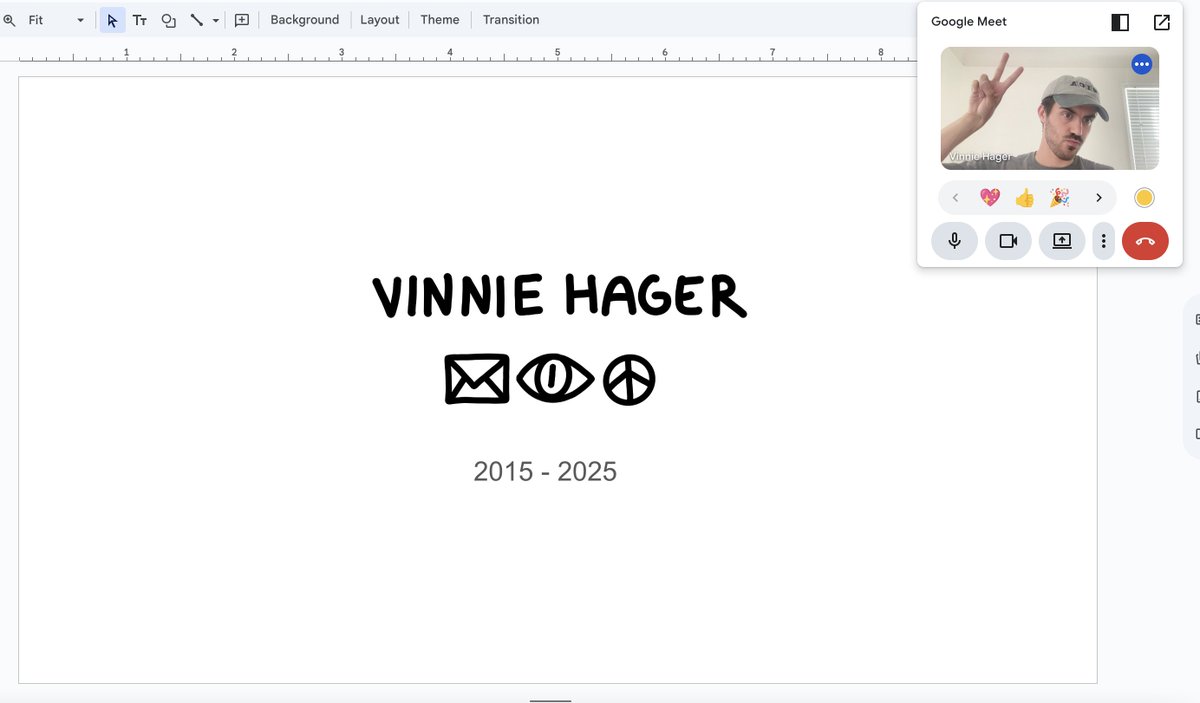Mute the microphone in Google Meet
The width and height of the screenshot is (1200, 703).
(x=954, y=241)
